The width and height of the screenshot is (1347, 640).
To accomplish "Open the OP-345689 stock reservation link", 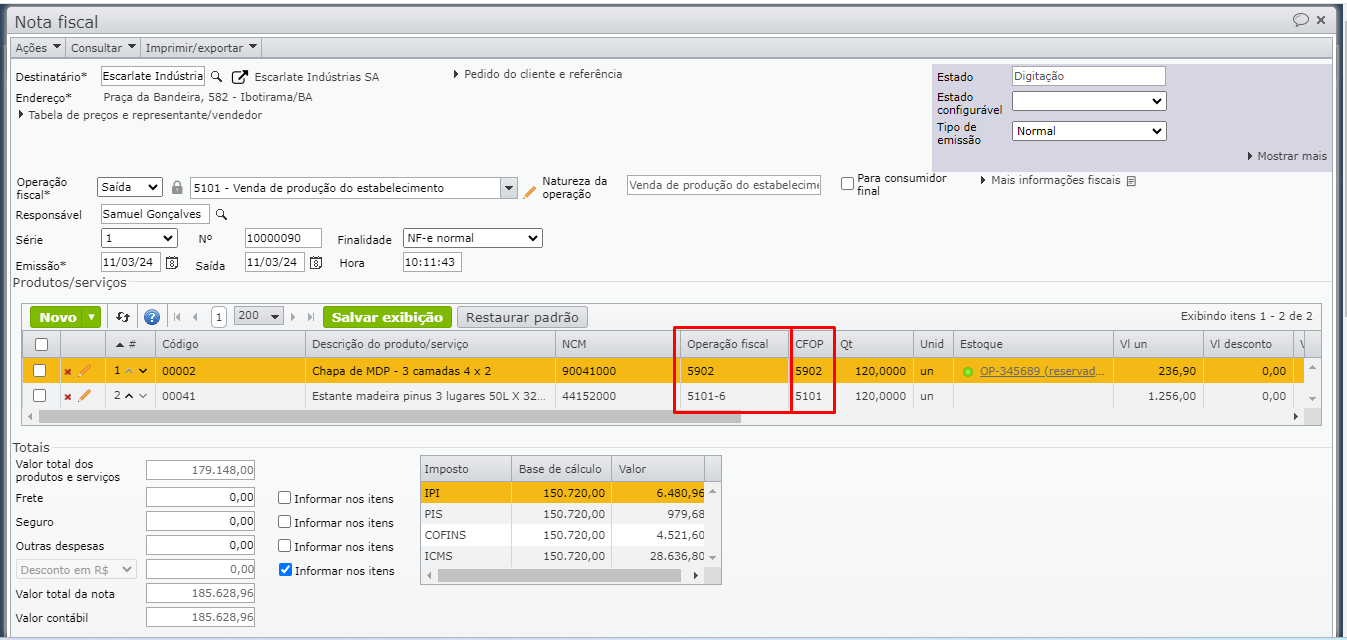I will tap(1041, 371).
